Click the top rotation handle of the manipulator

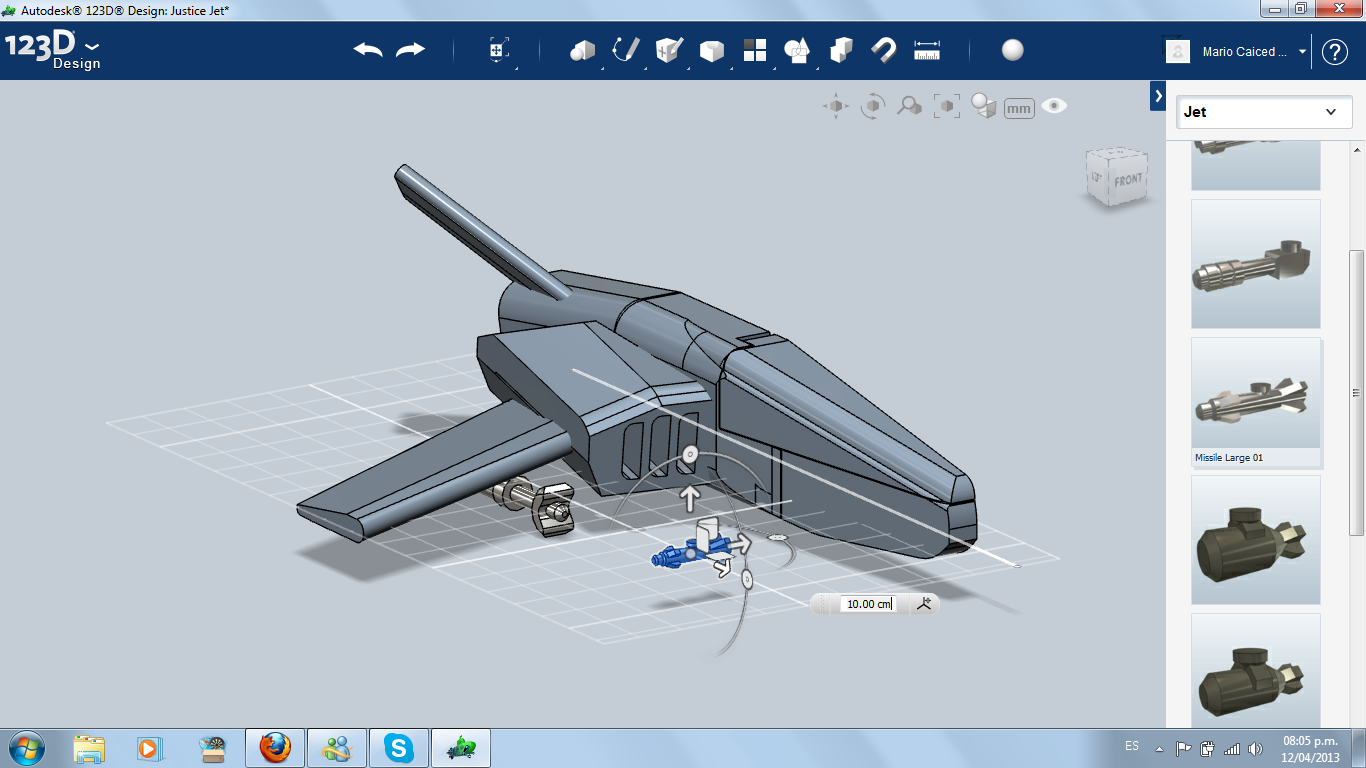tap(689, 455)
